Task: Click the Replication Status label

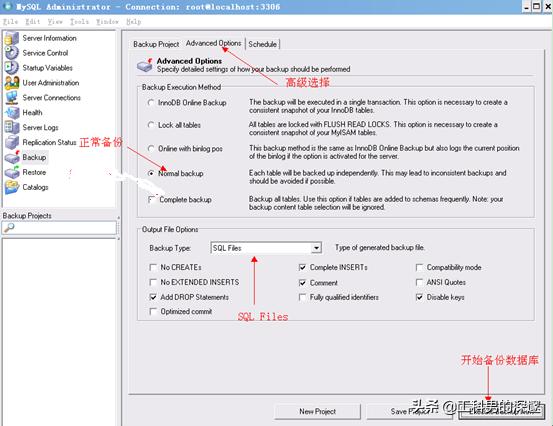Action: (49, 142)
